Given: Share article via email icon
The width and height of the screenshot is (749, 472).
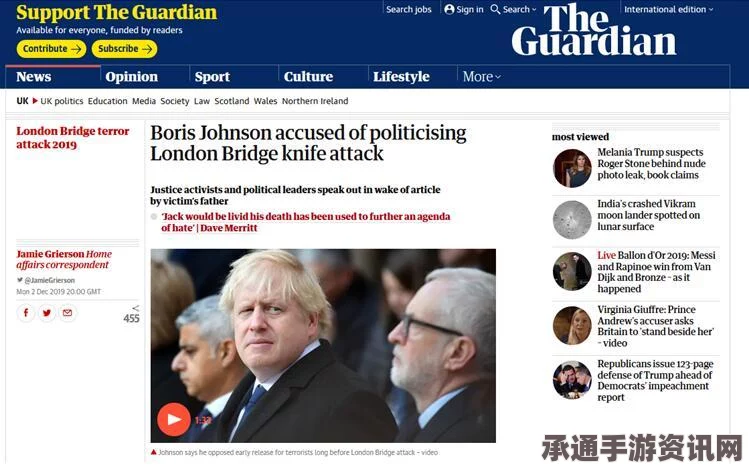Looking at the screenshot, I should point(67,313).
